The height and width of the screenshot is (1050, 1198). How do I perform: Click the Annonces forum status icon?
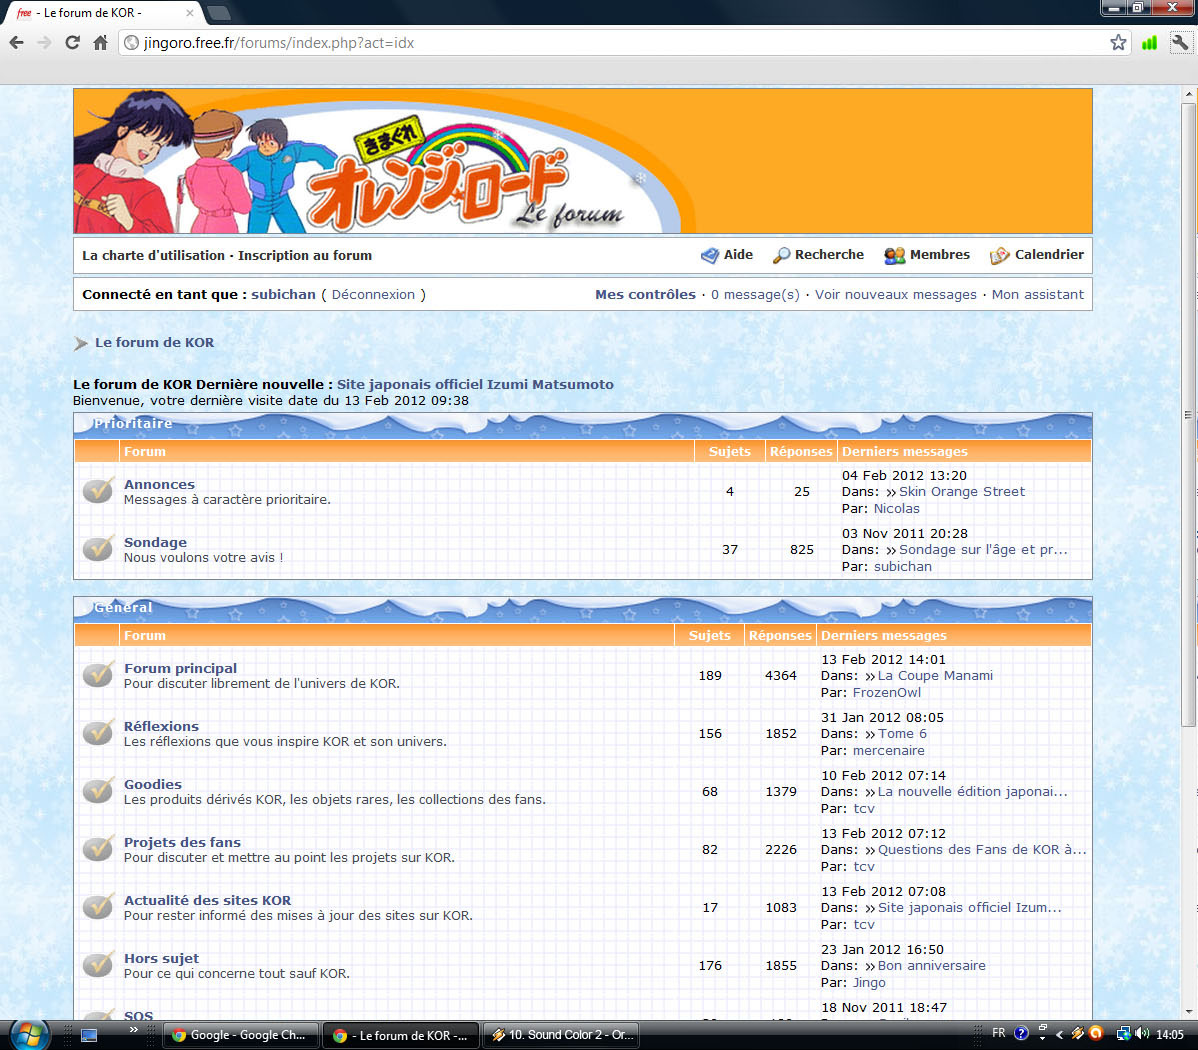pos(98,491)
